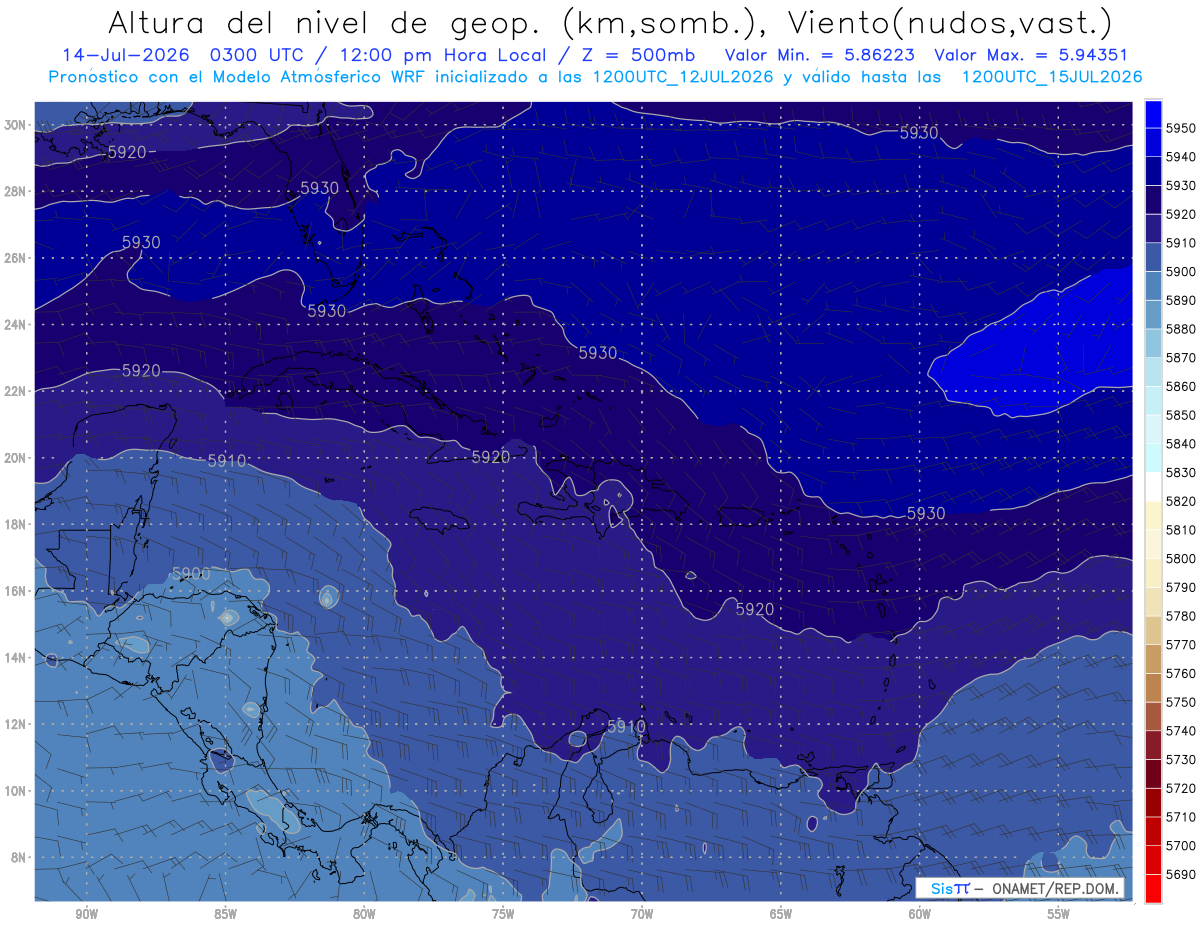Click the red swatch below 5690

(x=1153, y=888)
